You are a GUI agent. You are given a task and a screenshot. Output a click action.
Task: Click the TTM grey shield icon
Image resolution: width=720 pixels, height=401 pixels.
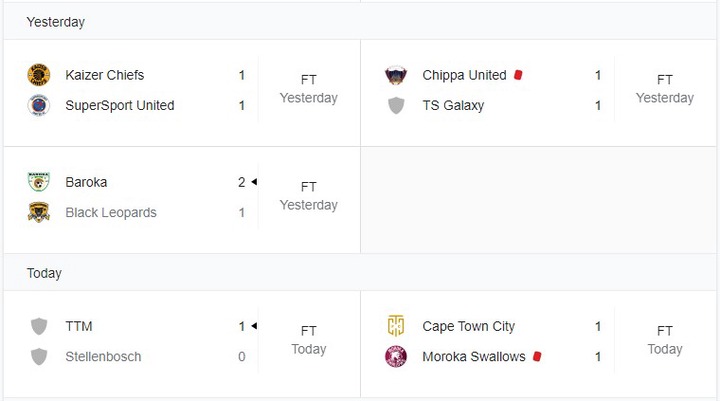39,326
